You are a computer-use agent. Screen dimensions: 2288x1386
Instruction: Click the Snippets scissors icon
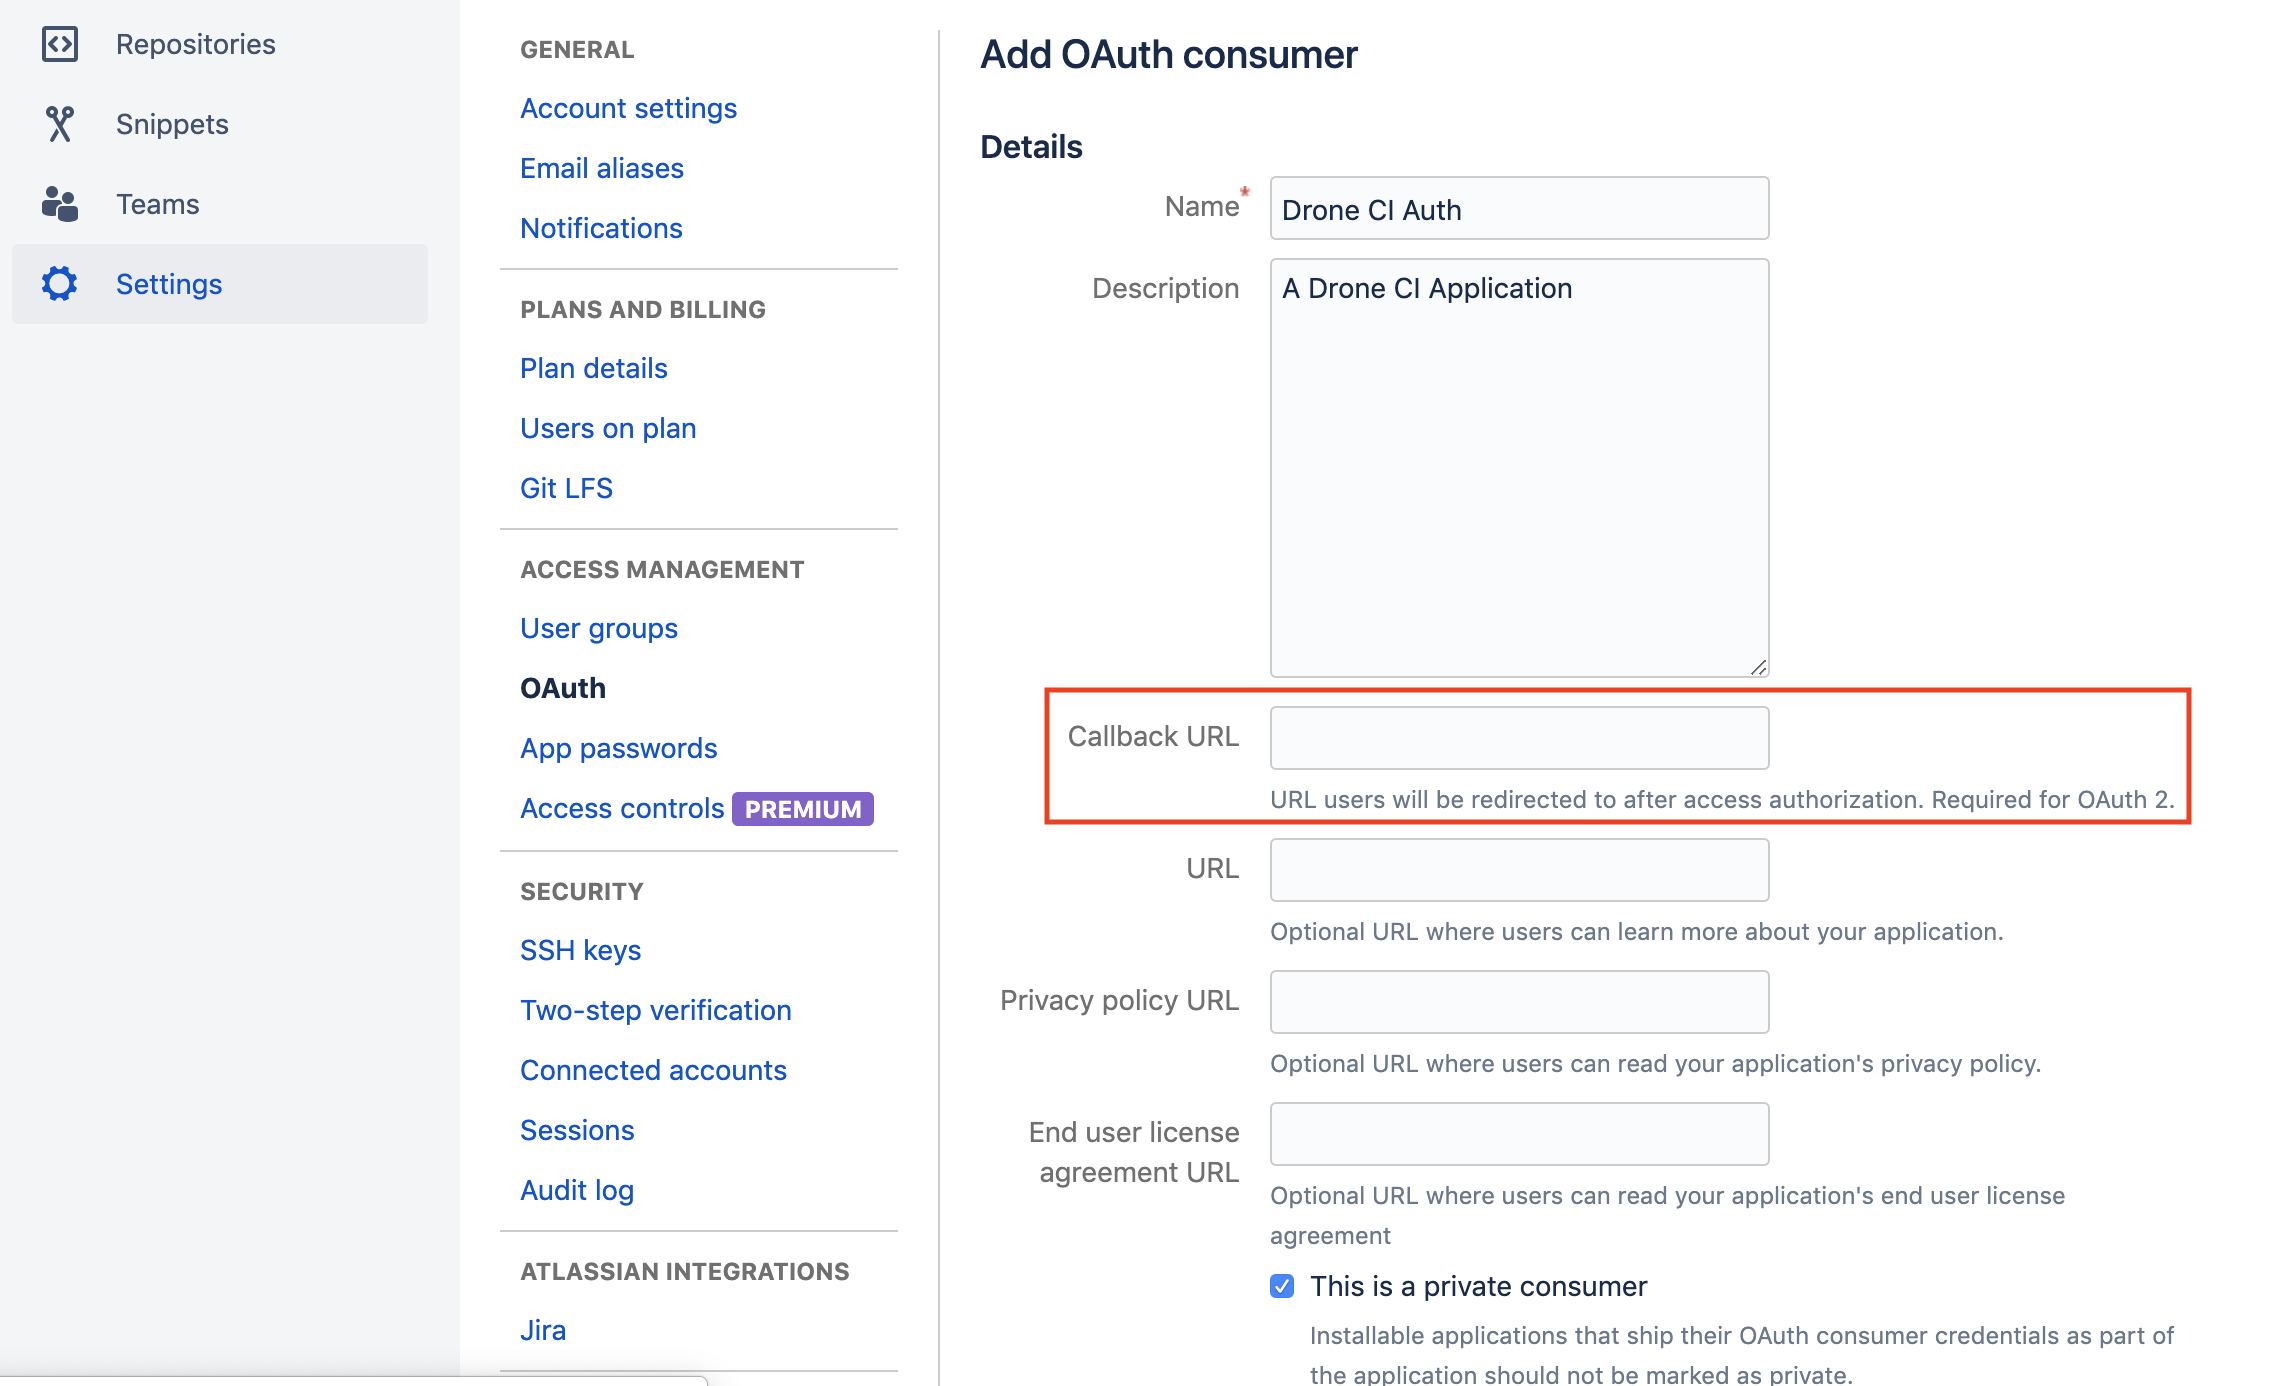(x=60, y=124)
